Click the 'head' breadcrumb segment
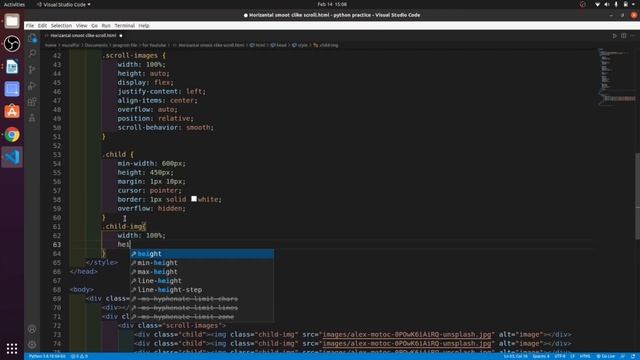Screen dimensions: 640x360 point(281,45)
